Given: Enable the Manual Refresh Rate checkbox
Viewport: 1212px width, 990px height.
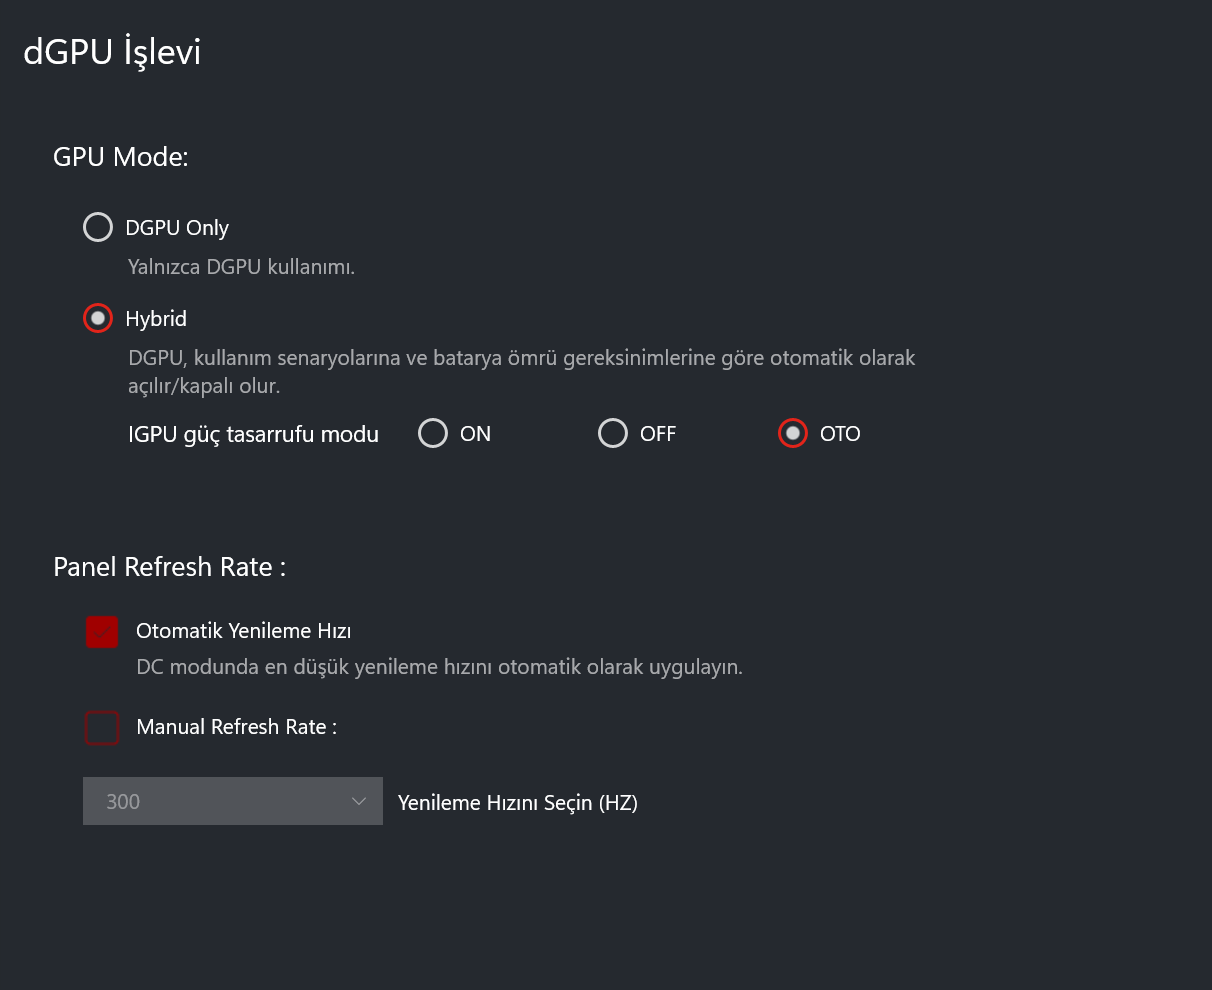Looking at the screenshot, I should (x=102, y=727).
